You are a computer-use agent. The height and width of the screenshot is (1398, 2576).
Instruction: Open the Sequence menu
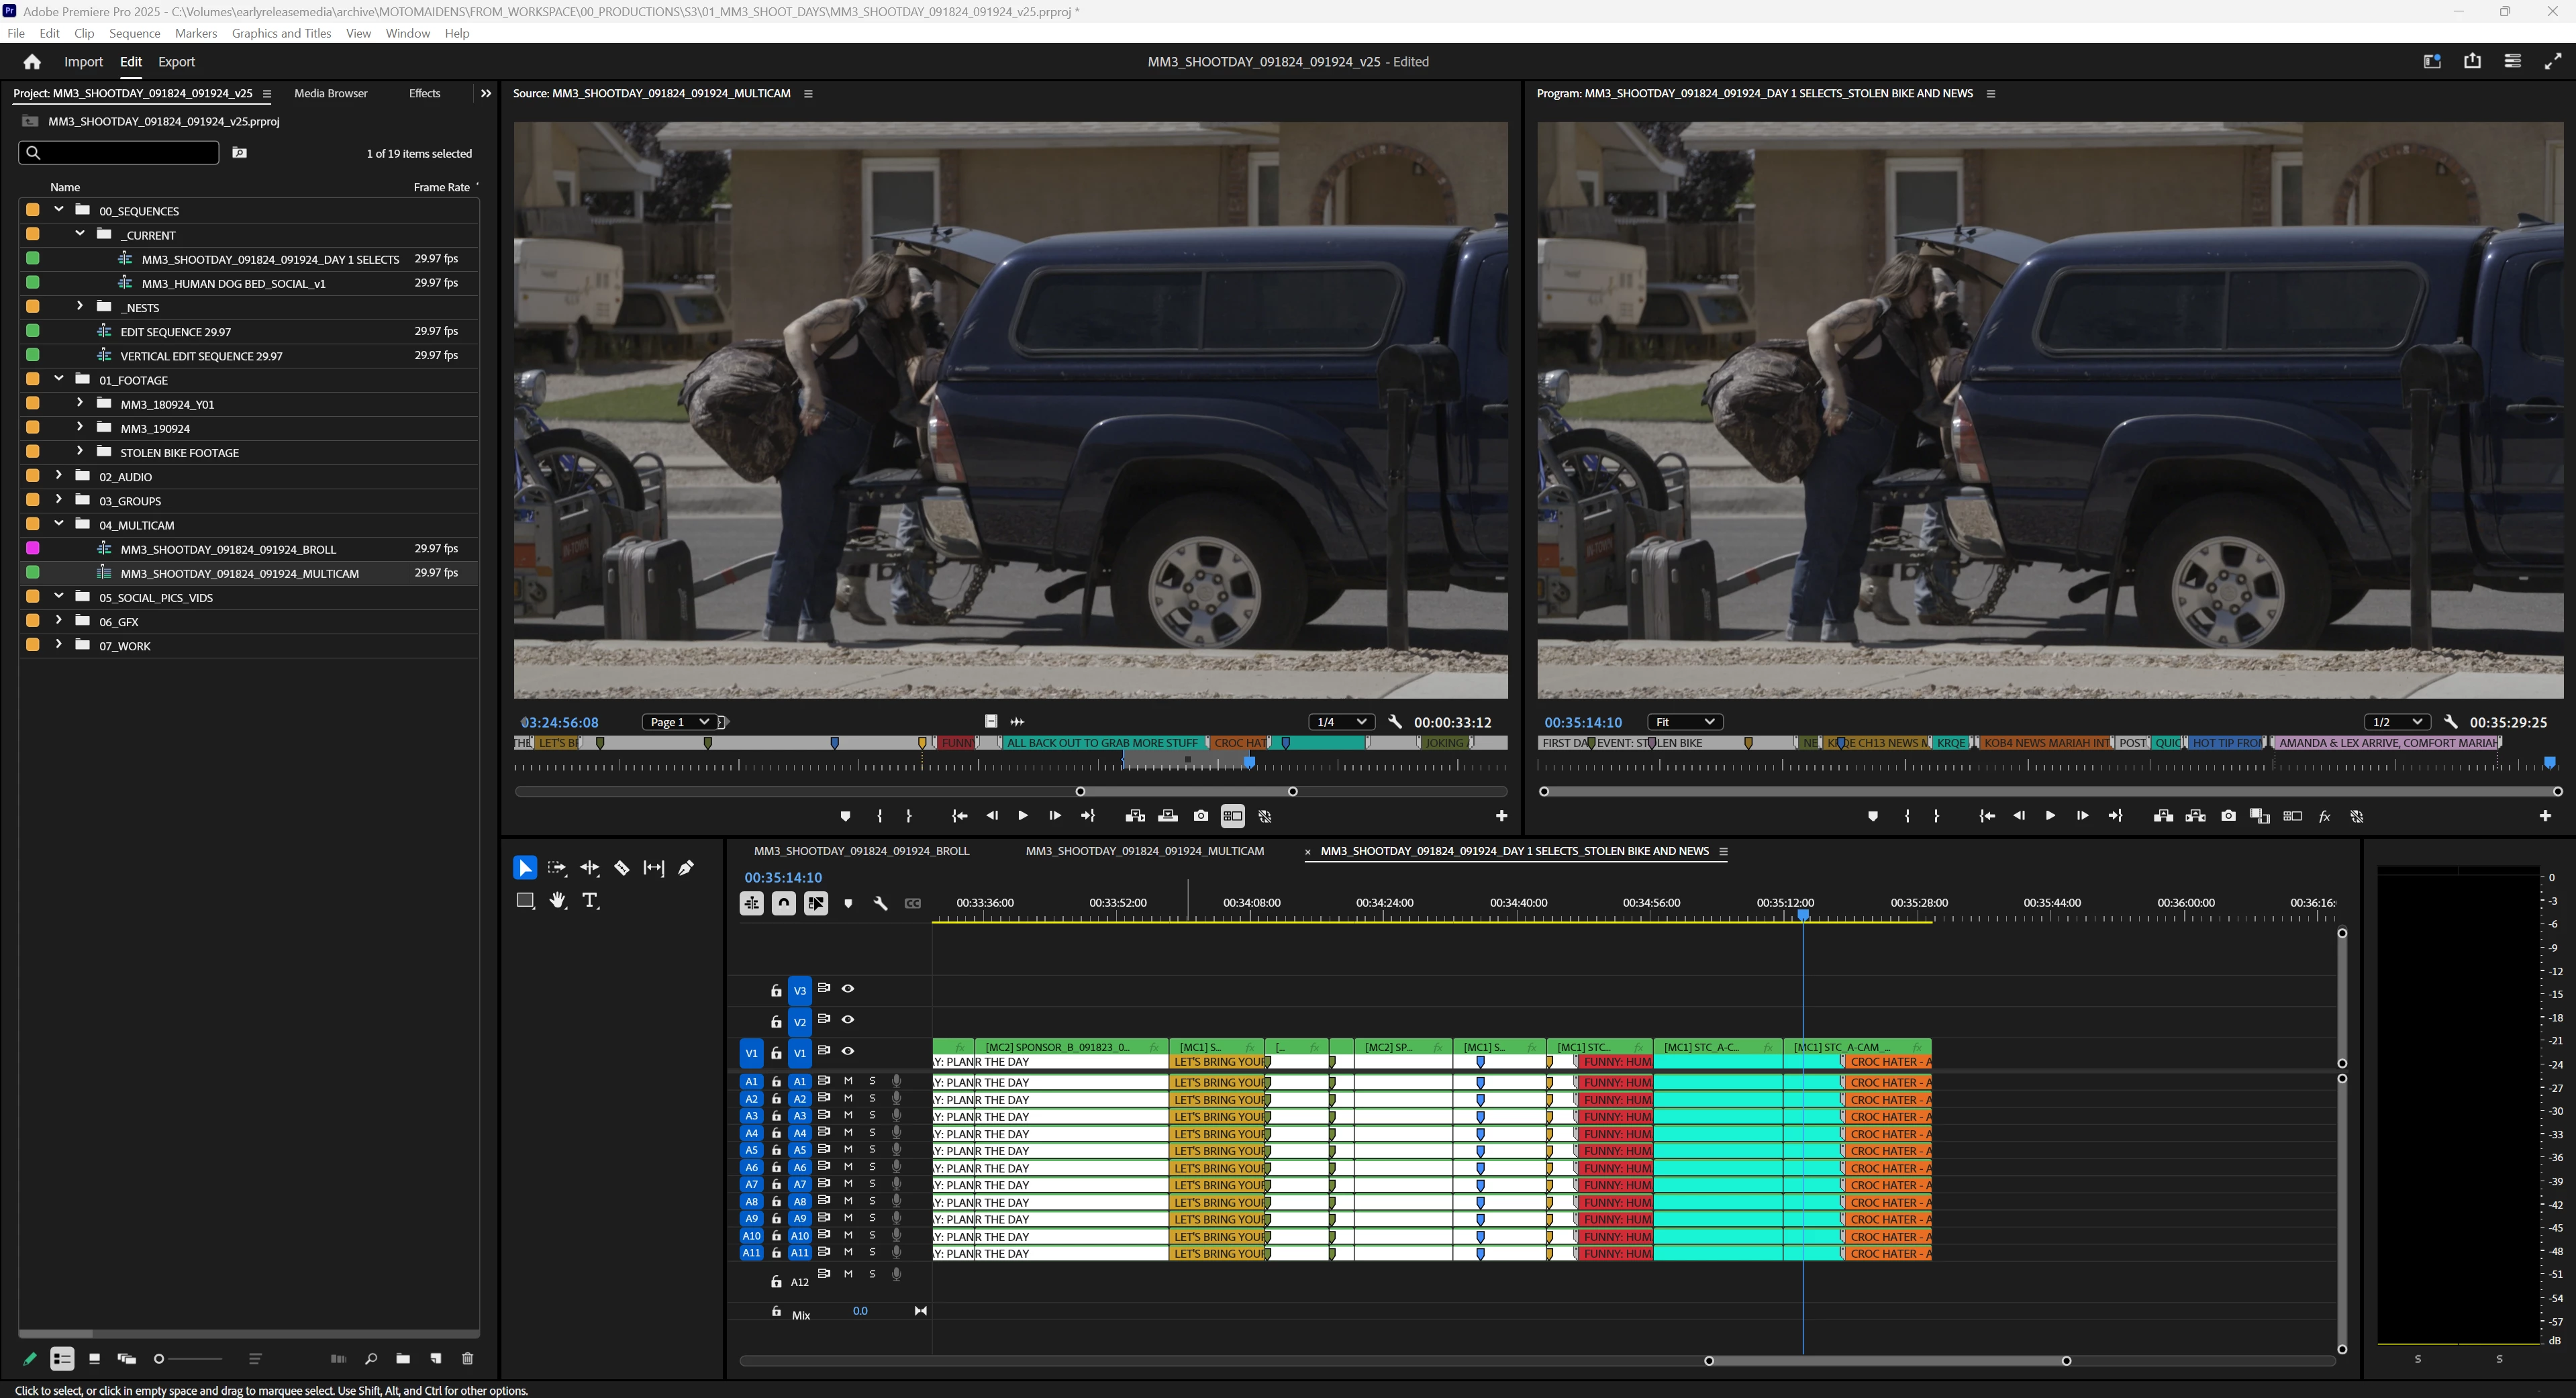tap(134, 33)
